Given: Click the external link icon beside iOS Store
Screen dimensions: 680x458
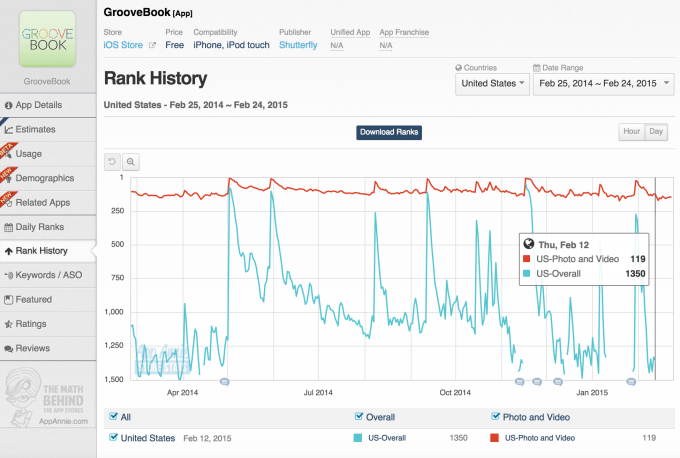Looking at the screenshot, I should [x=152, y=45].
